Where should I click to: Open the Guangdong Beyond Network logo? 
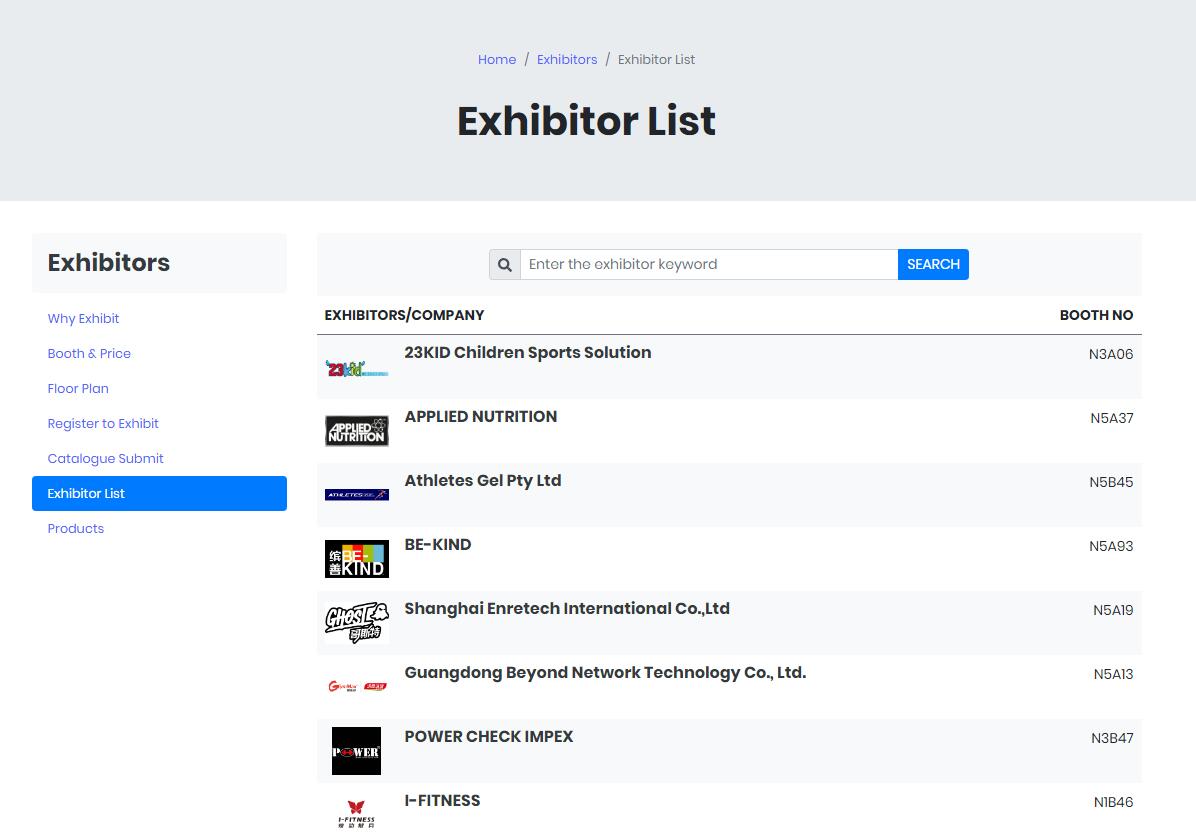click(x=357, y=686)
